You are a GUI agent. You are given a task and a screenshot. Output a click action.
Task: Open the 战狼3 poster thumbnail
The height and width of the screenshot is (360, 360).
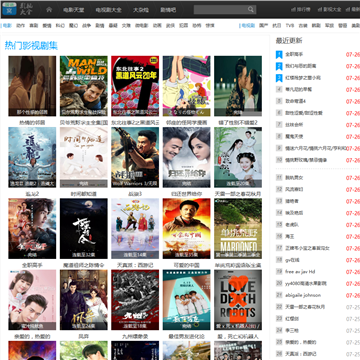pos(135,157)
